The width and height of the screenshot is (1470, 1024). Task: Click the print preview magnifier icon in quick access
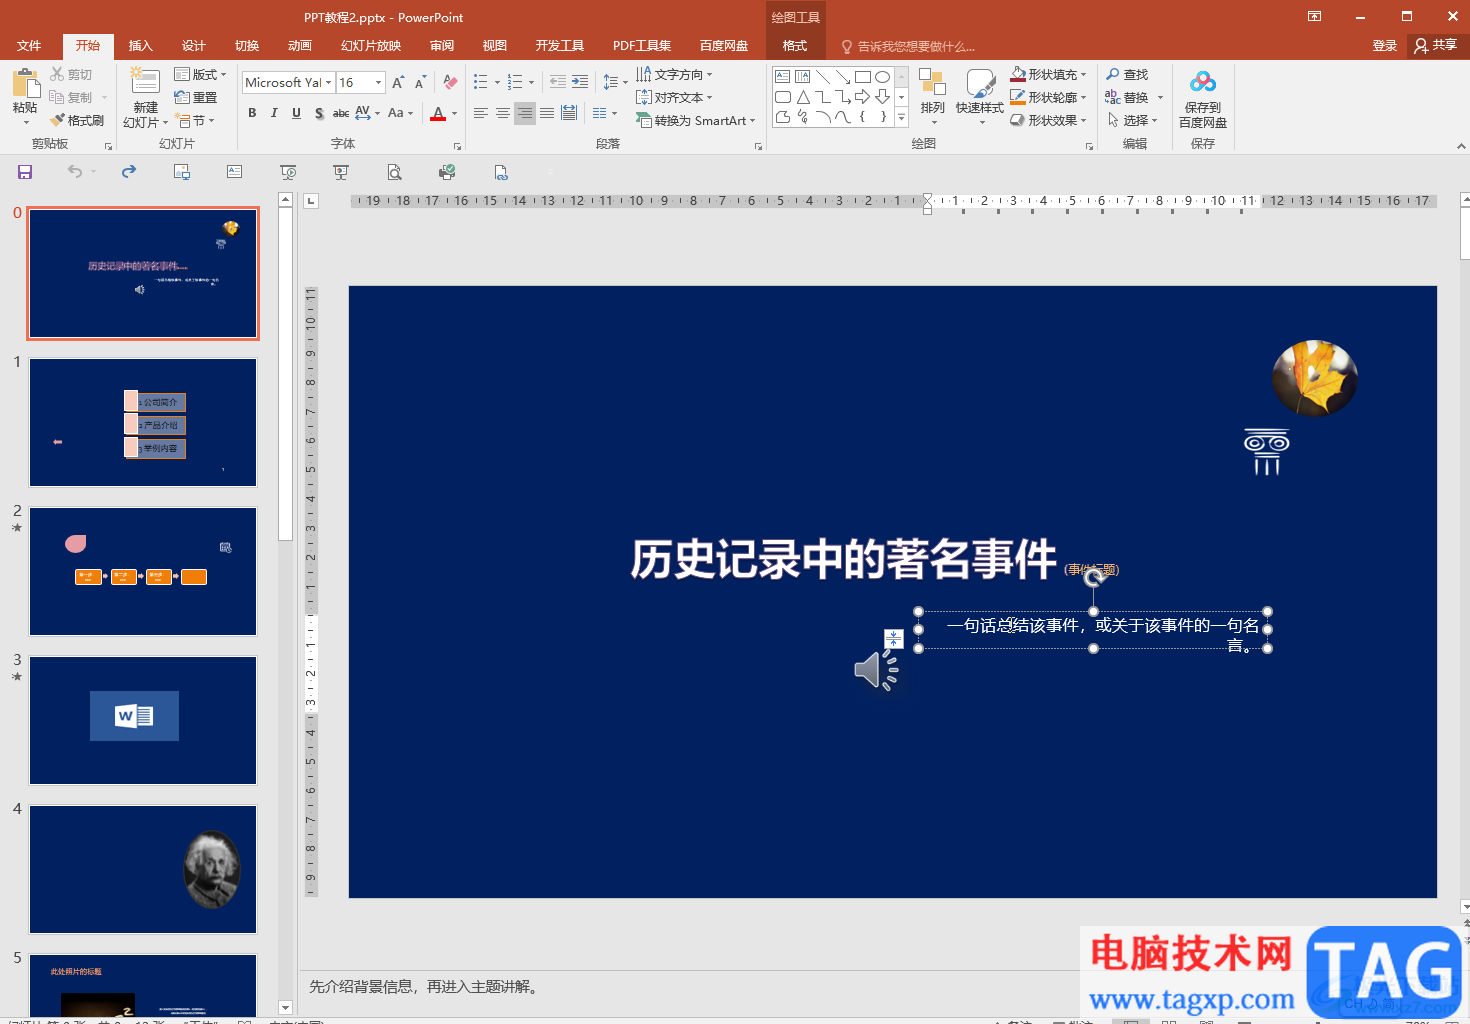pos(395,172)
